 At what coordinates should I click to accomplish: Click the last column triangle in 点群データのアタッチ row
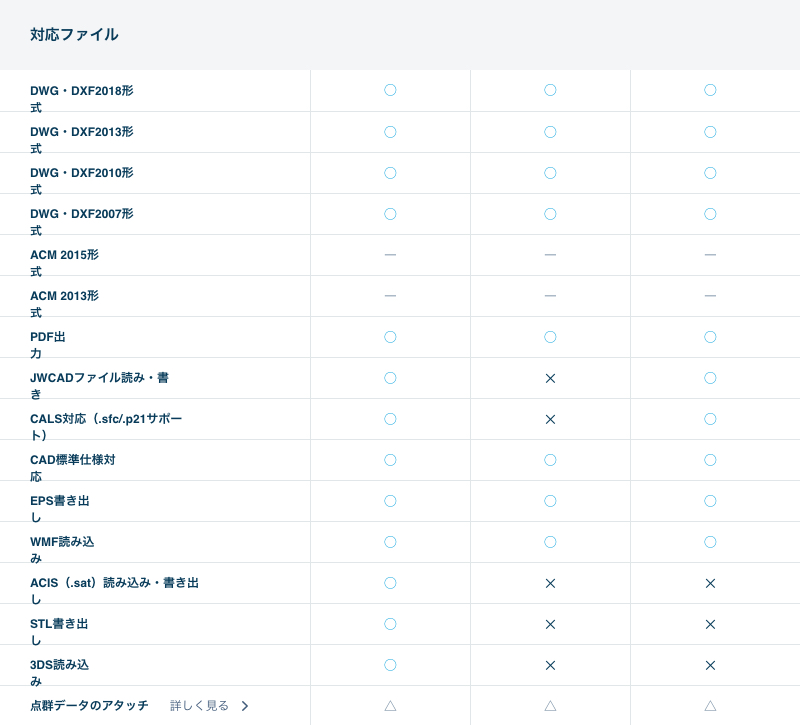pos(710,705)
